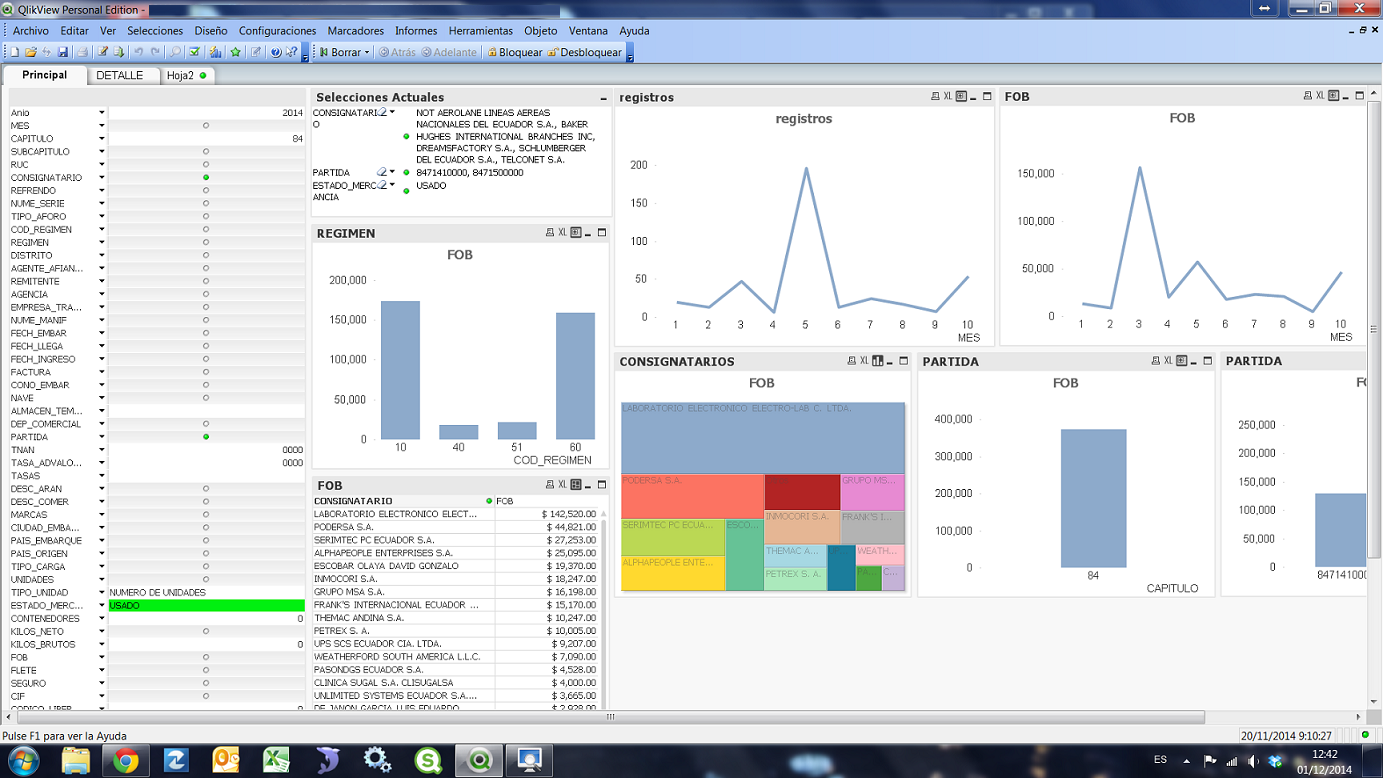The width and height of the screenshot is (1383, 778).
Task: Open Outlook from the taskbar
Action: point(226,761)
